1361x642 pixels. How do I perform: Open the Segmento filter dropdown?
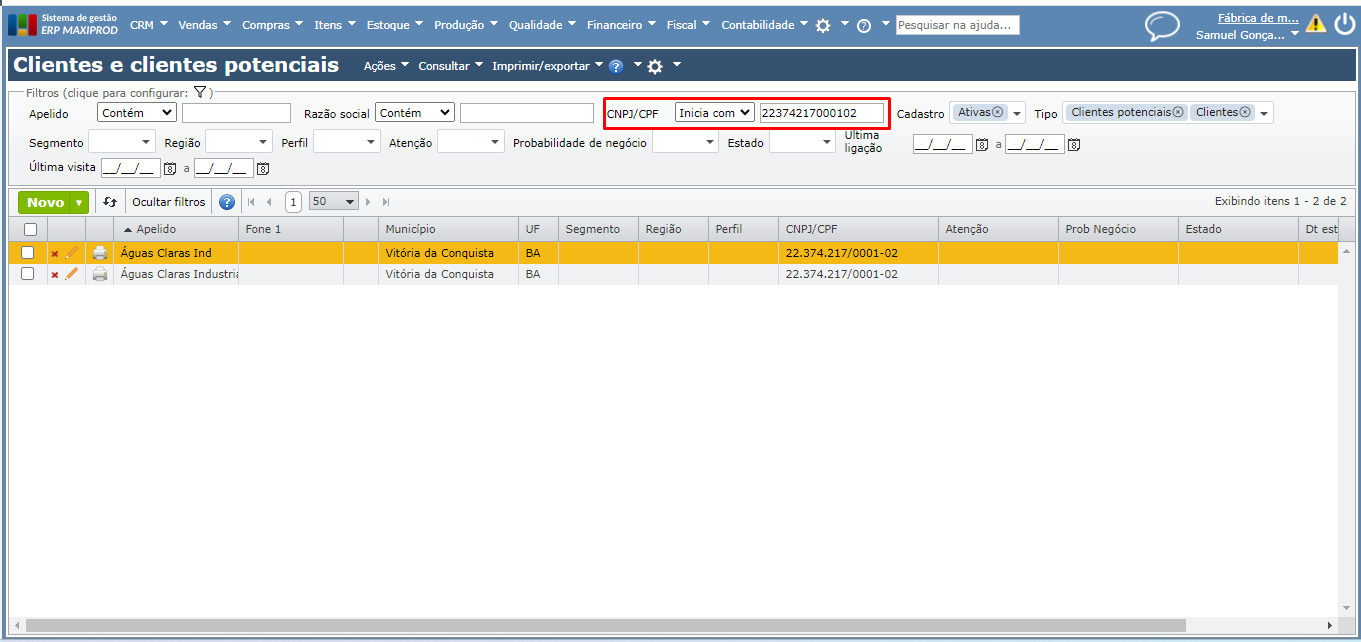(122, 142)
